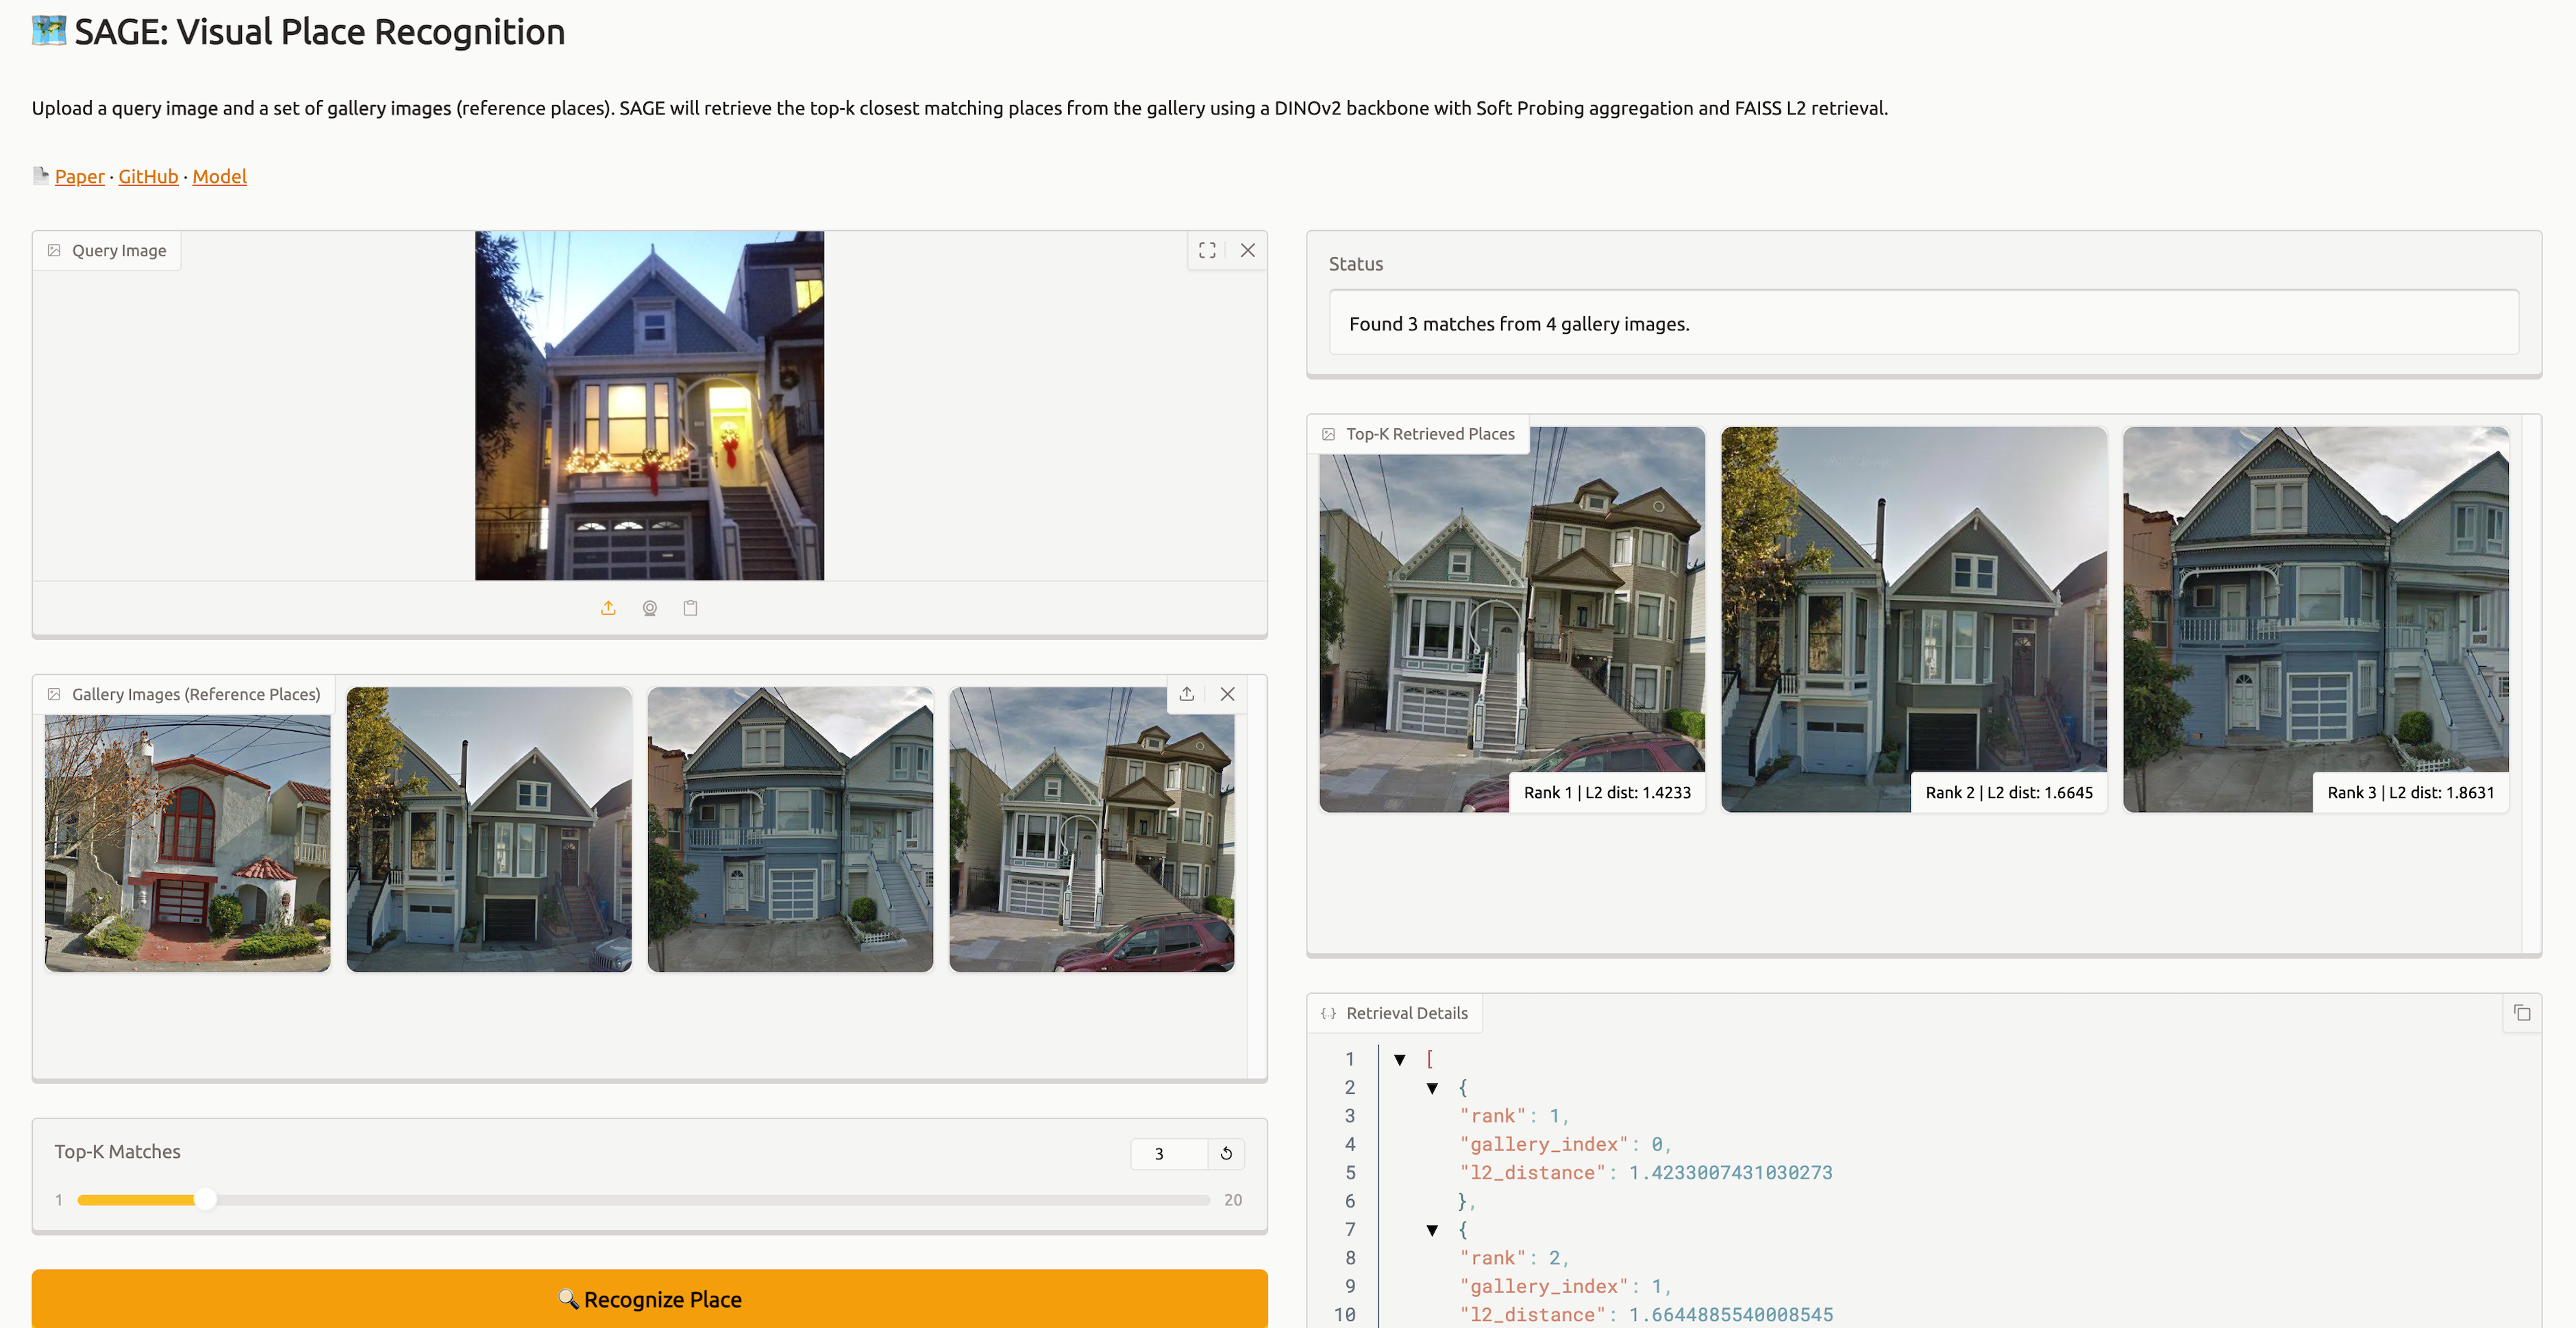Image resolution: width=2576 pixels, height=1328 pixels.
Task: Open the GitHub link
Action: click(x=148, y=177)
